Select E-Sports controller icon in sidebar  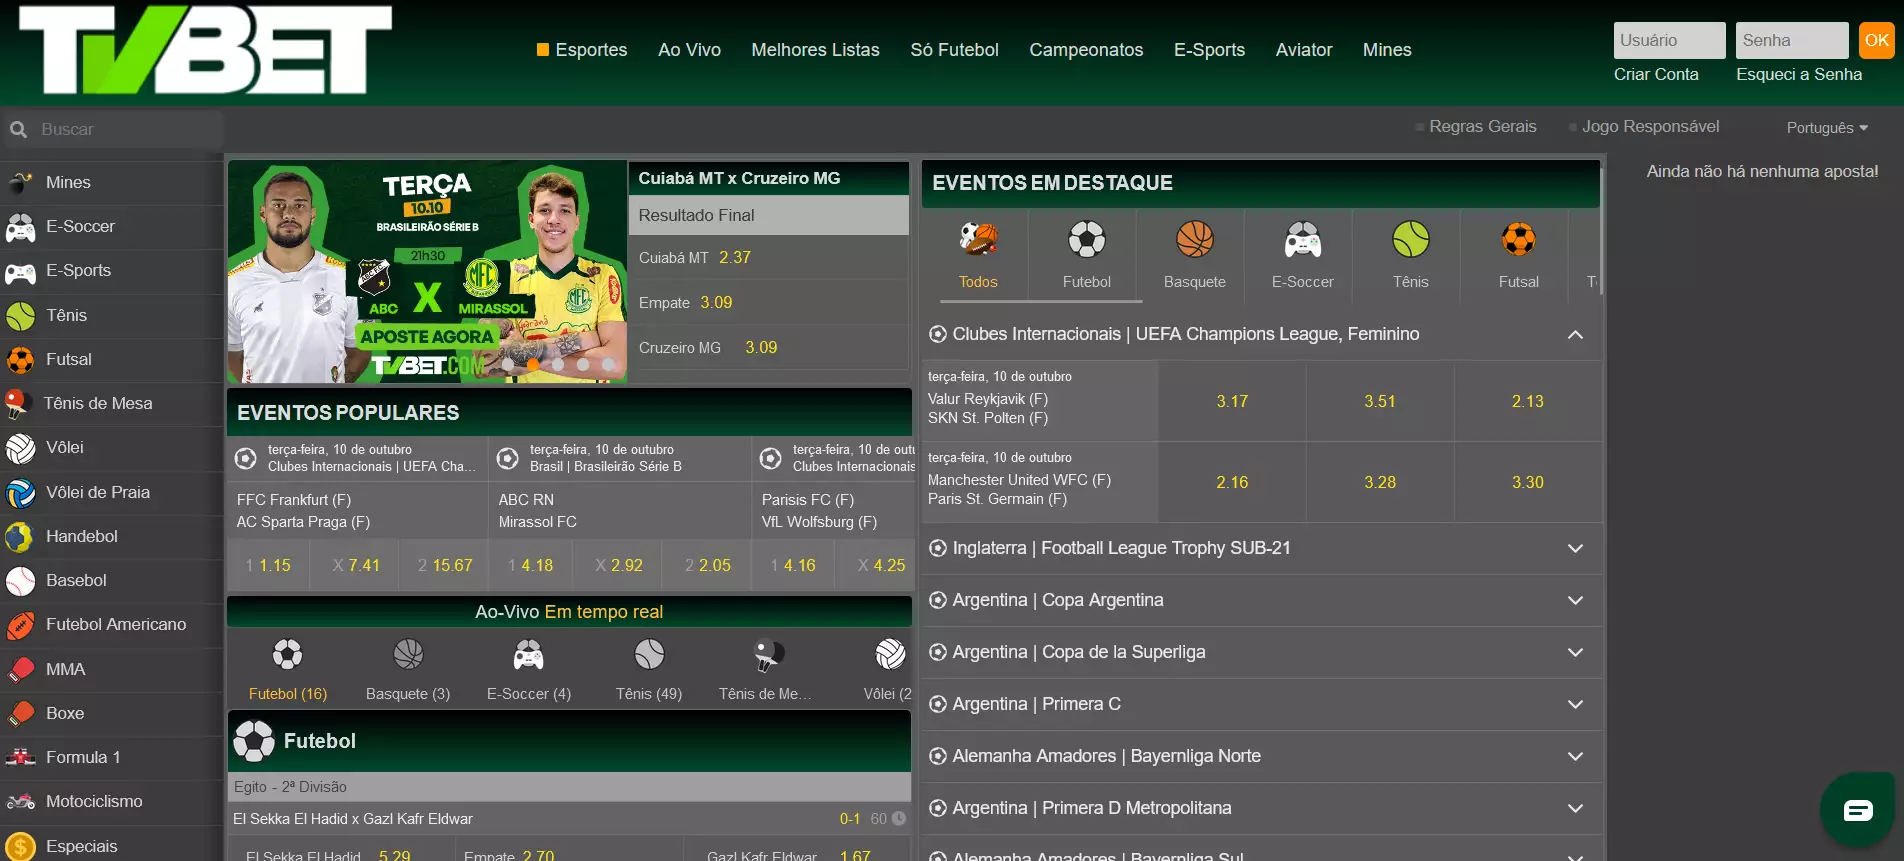[20, 271]
